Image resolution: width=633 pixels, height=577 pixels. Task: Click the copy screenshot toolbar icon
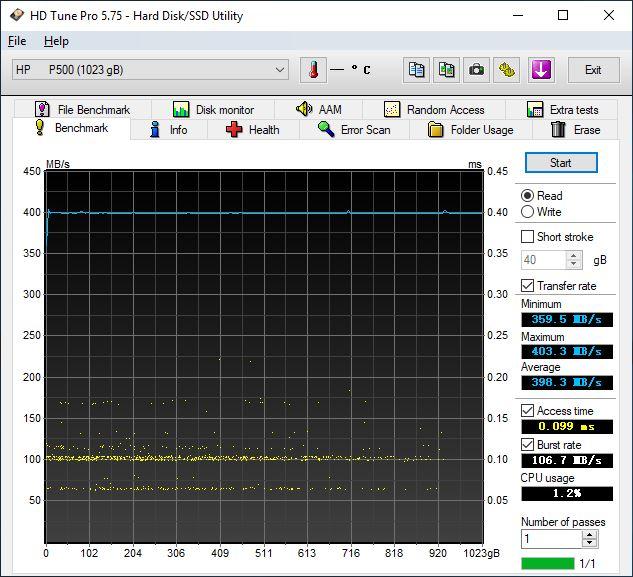(446, 70)
